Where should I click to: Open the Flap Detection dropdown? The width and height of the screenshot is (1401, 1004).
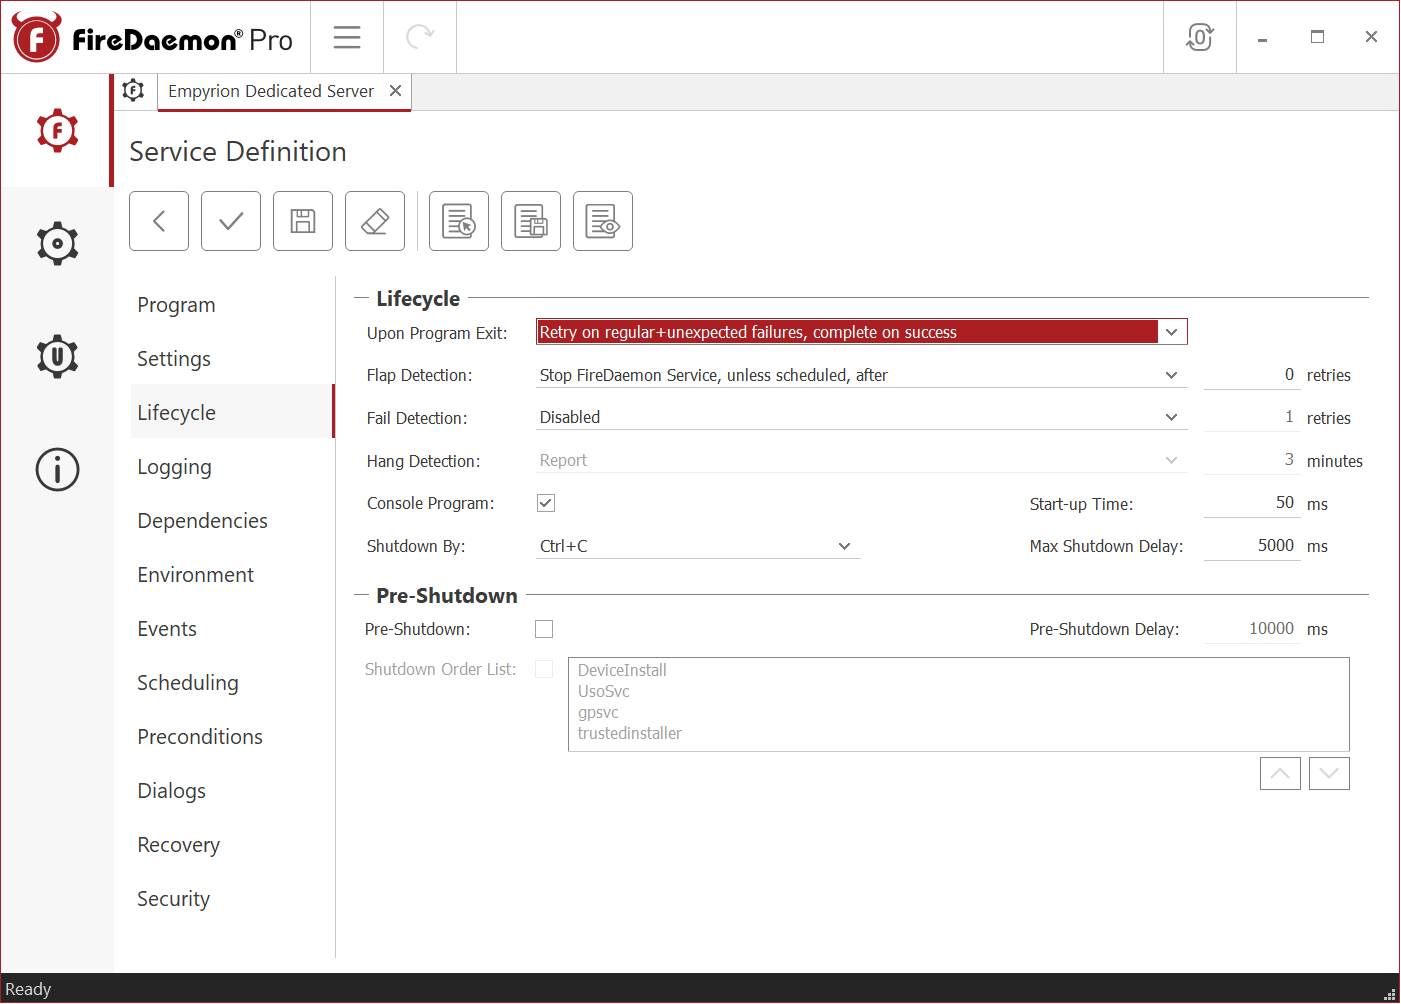862,375
